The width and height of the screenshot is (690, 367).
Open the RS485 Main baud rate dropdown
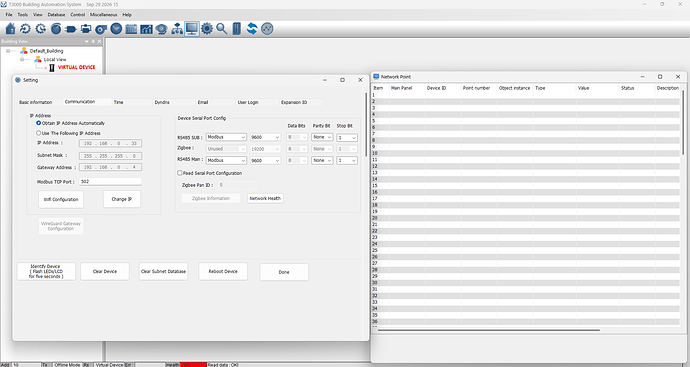265,161
